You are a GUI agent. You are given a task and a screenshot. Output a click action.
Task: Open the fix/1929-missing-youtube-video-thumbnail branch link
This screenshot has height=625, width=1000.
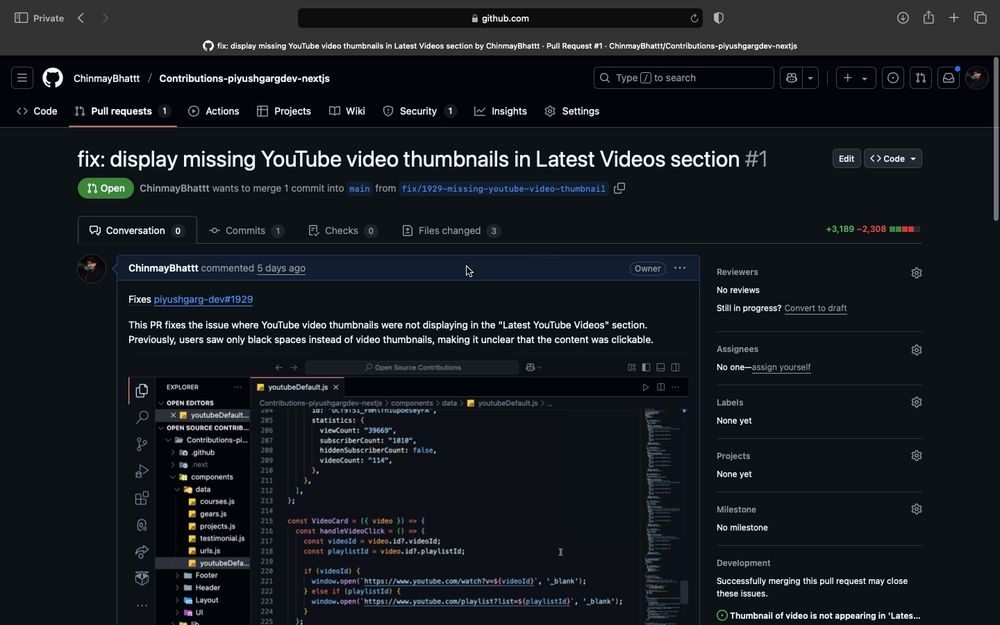tap(503, 189)
